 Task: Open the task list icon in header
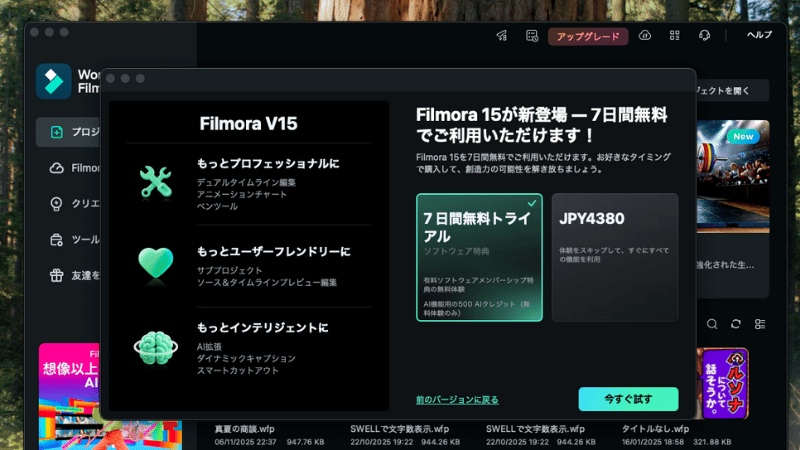point(532,36)
